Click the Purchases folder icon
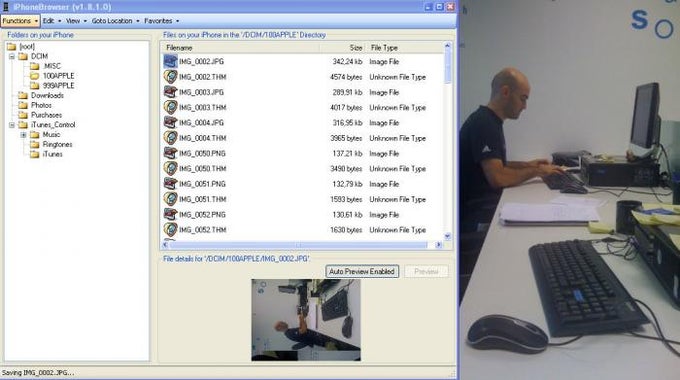This screenshot has height=380, width=680. click(23, 115)
